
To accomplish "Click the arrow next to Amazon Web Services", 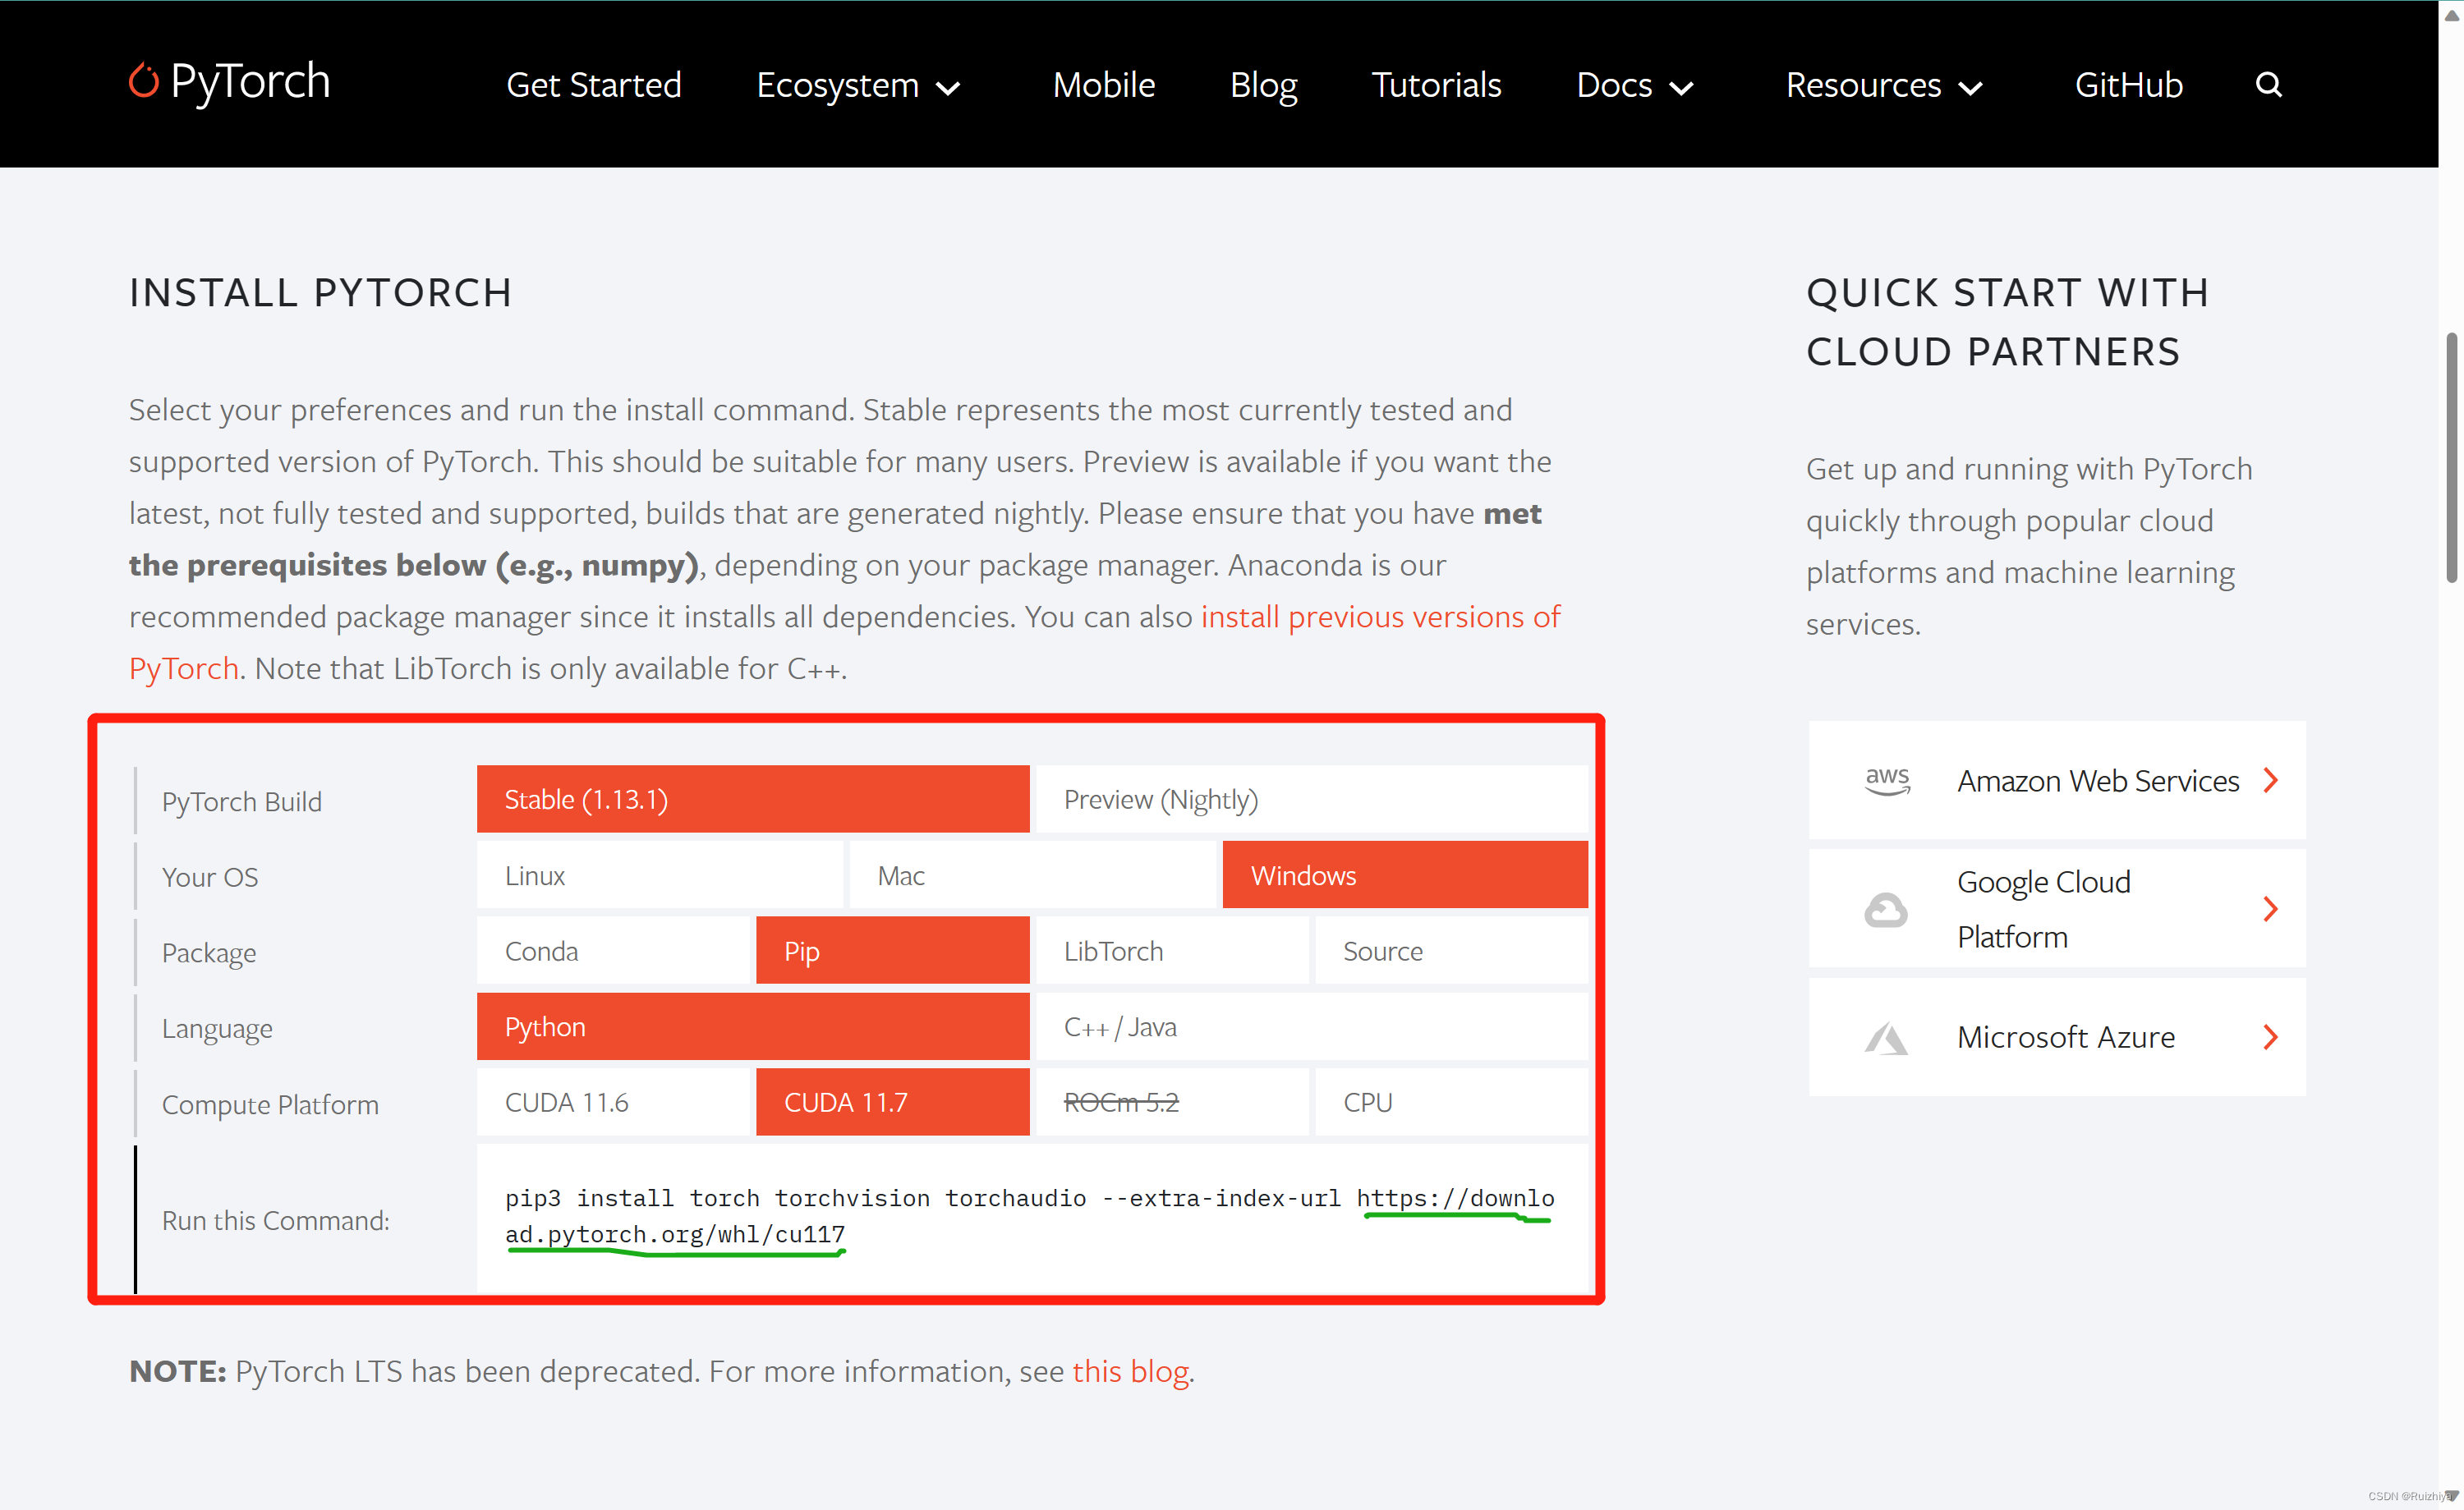I will pos(2270,780).
